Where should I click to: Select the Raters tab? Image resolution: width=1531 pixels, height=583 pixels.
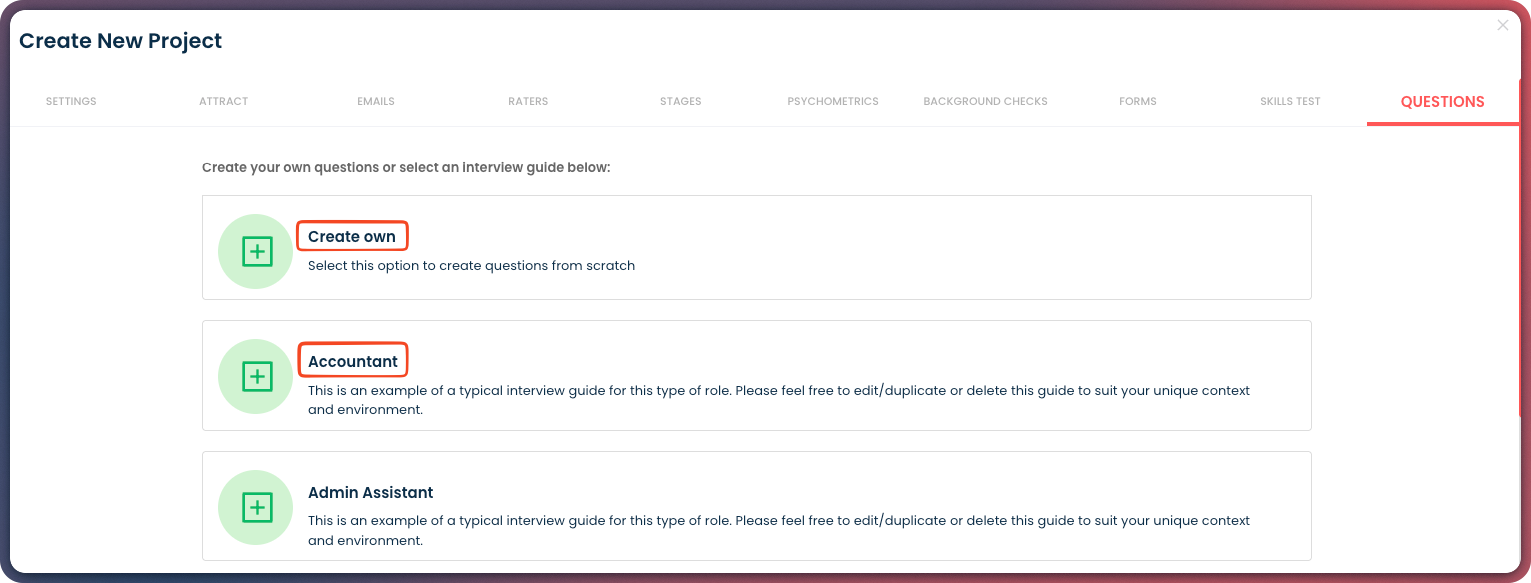[x=528, y=101]
